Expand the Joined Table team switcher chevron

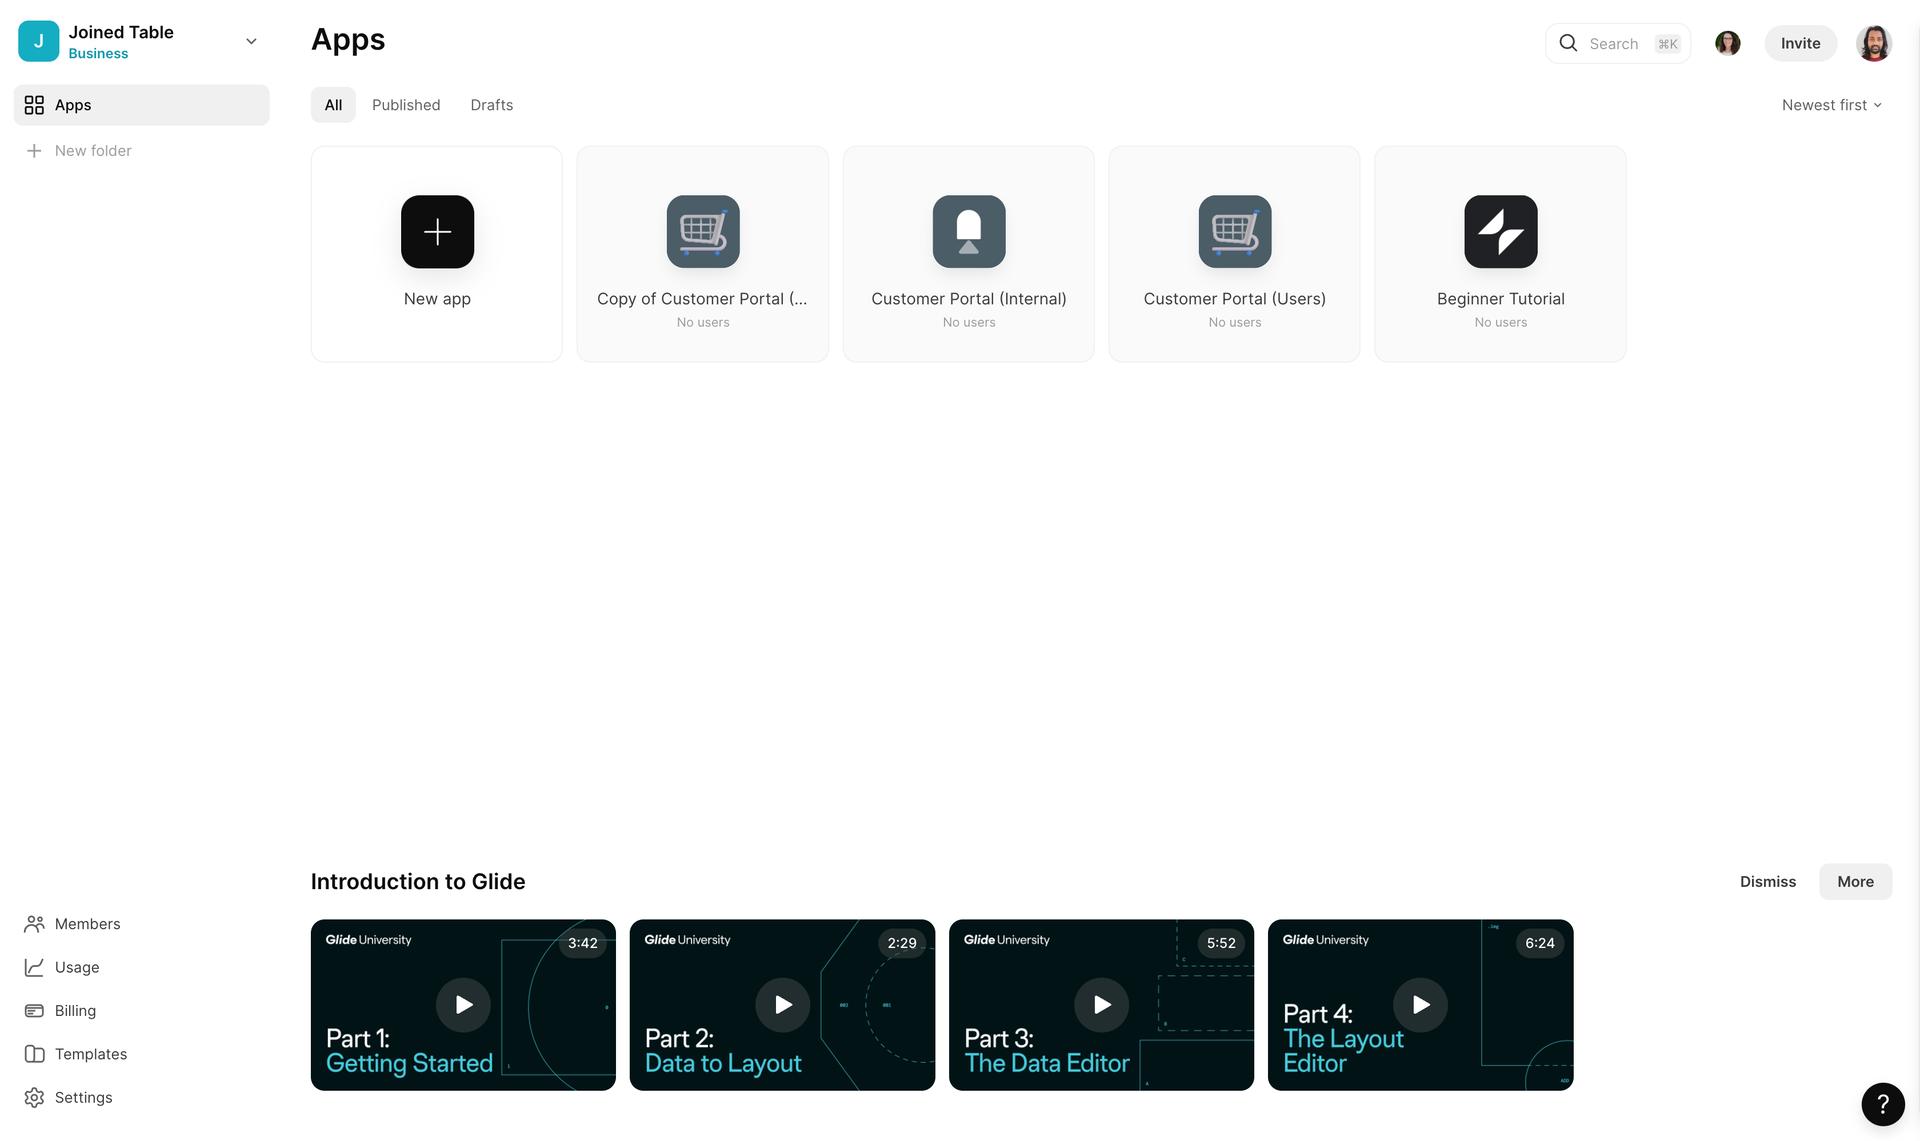click(251, 42)
